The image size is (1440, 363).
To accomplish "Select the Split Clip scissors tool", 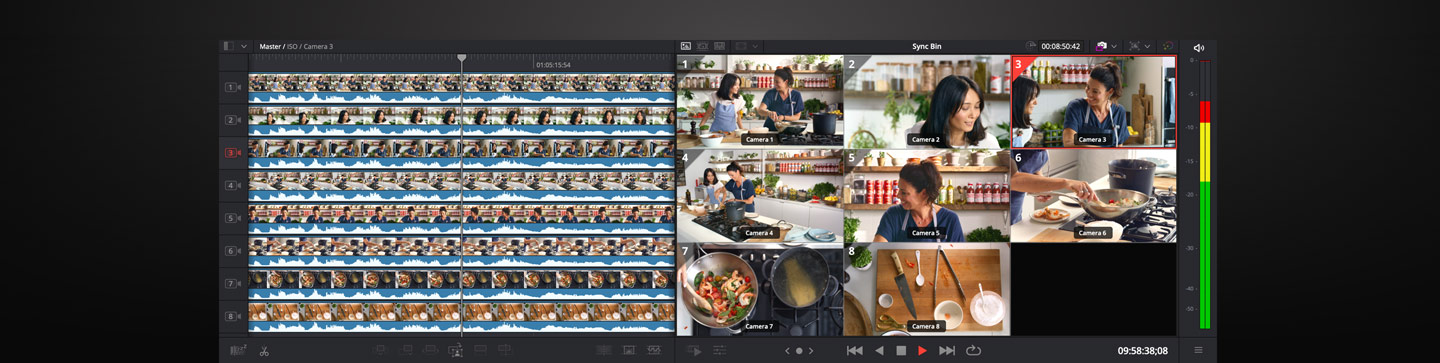I will point(264,351).
